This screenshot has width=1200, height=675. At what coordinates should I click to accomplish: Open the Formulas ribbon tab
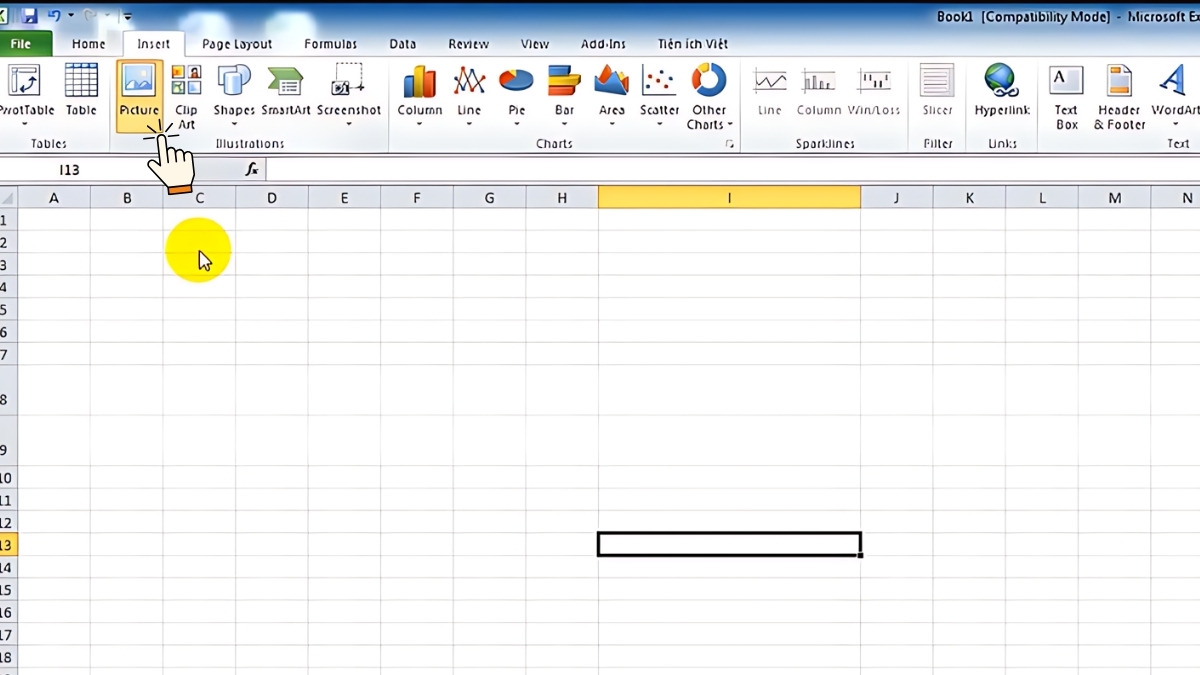tap(330, 44)
